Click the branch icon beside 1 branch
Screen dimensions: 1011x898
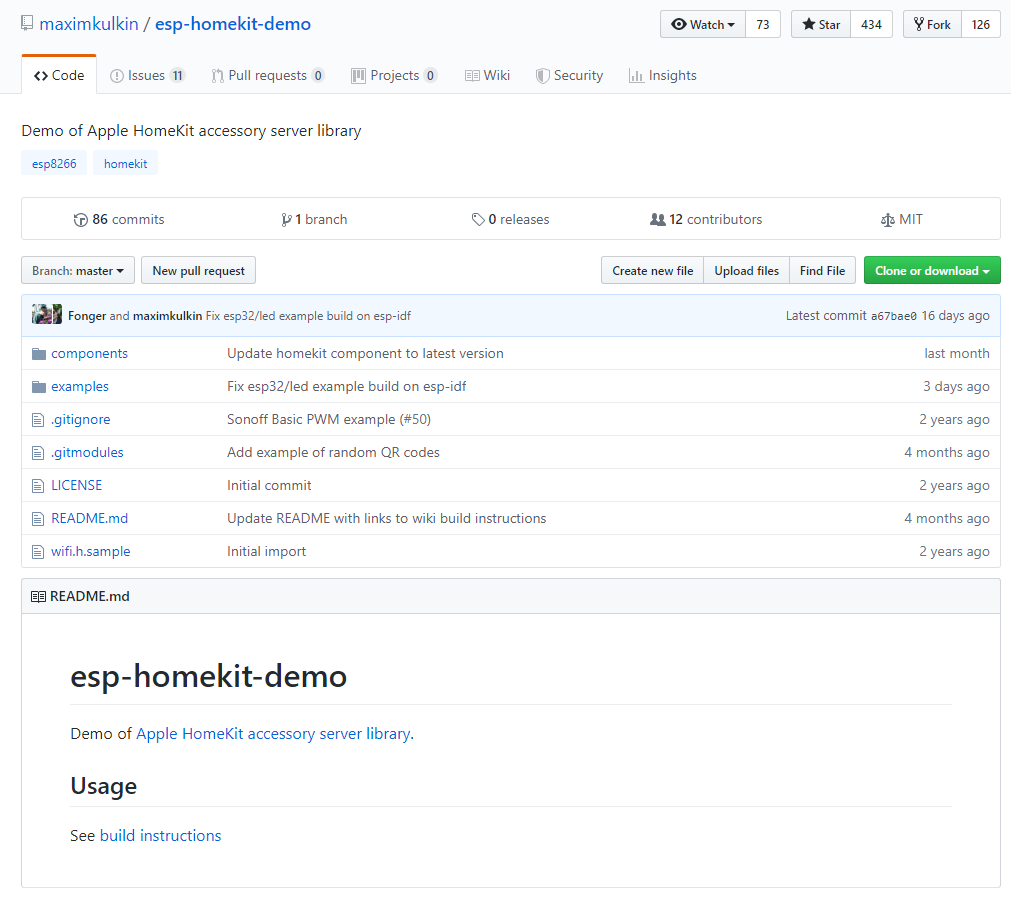click(286, 220)
